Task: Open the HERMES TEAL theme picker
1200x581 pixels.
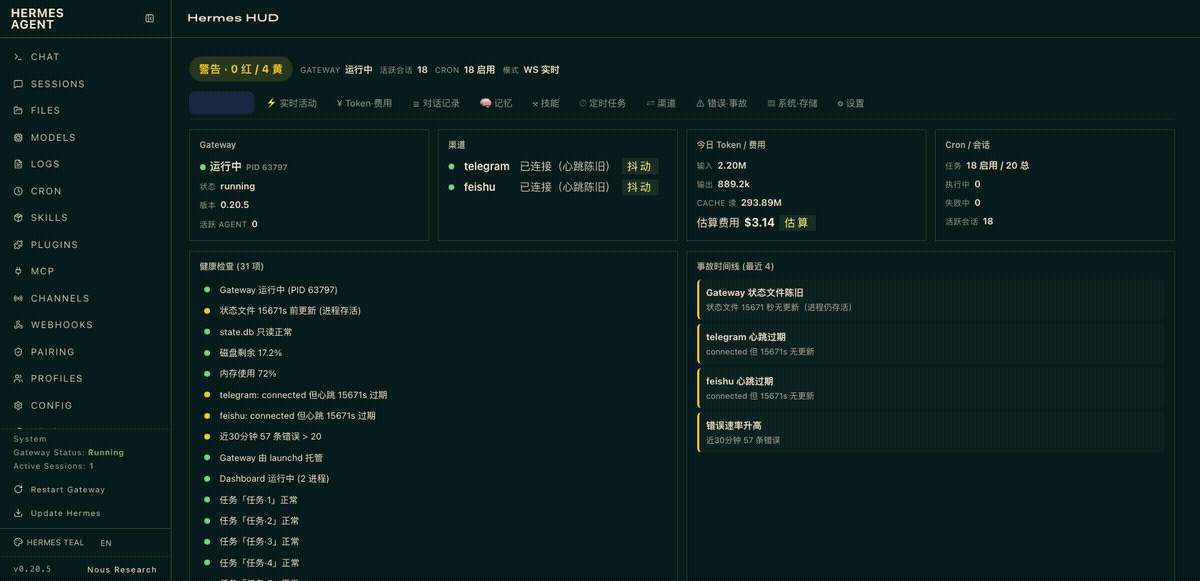Action: (x=49, y=543)
